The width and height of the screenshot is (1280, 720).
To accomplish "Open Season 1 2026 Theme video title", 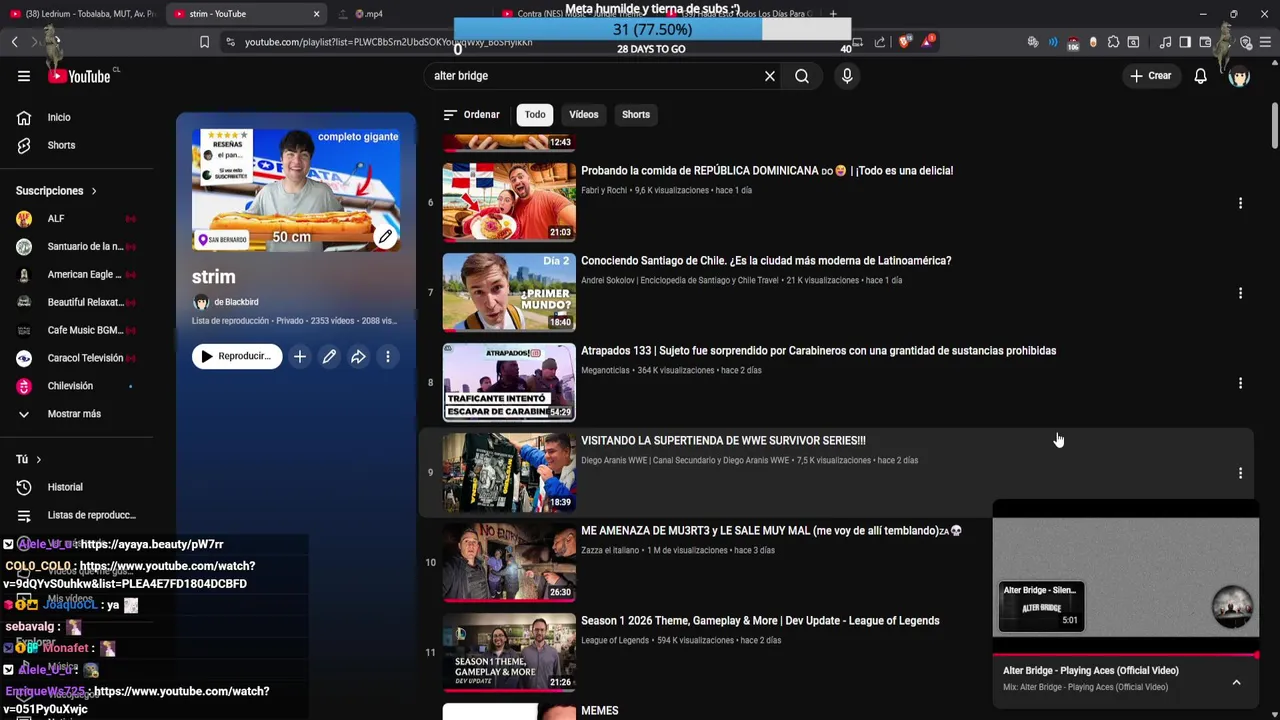I will click(760, 621).
